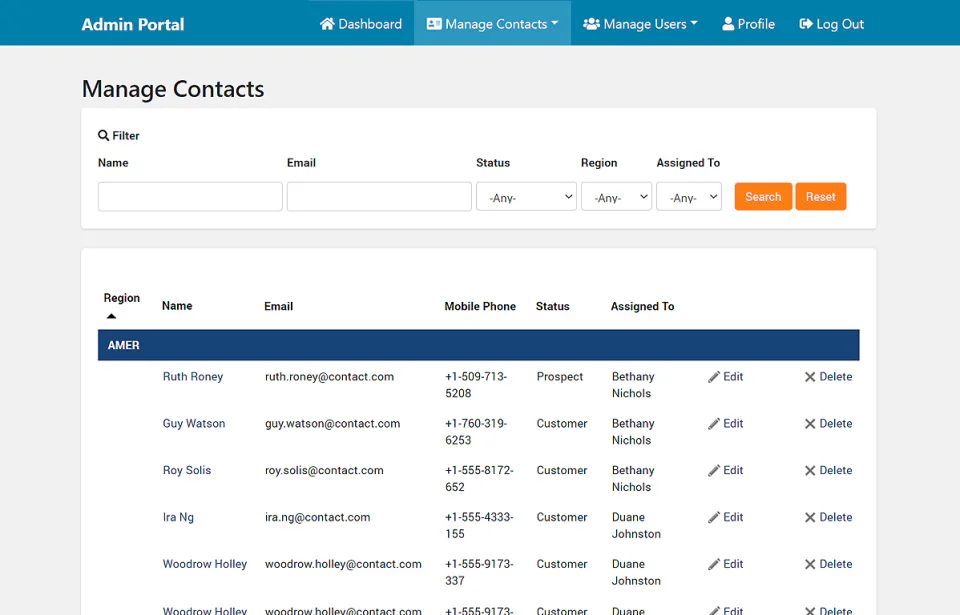
Task: Click the orange Search button
Action: [763, 197]
